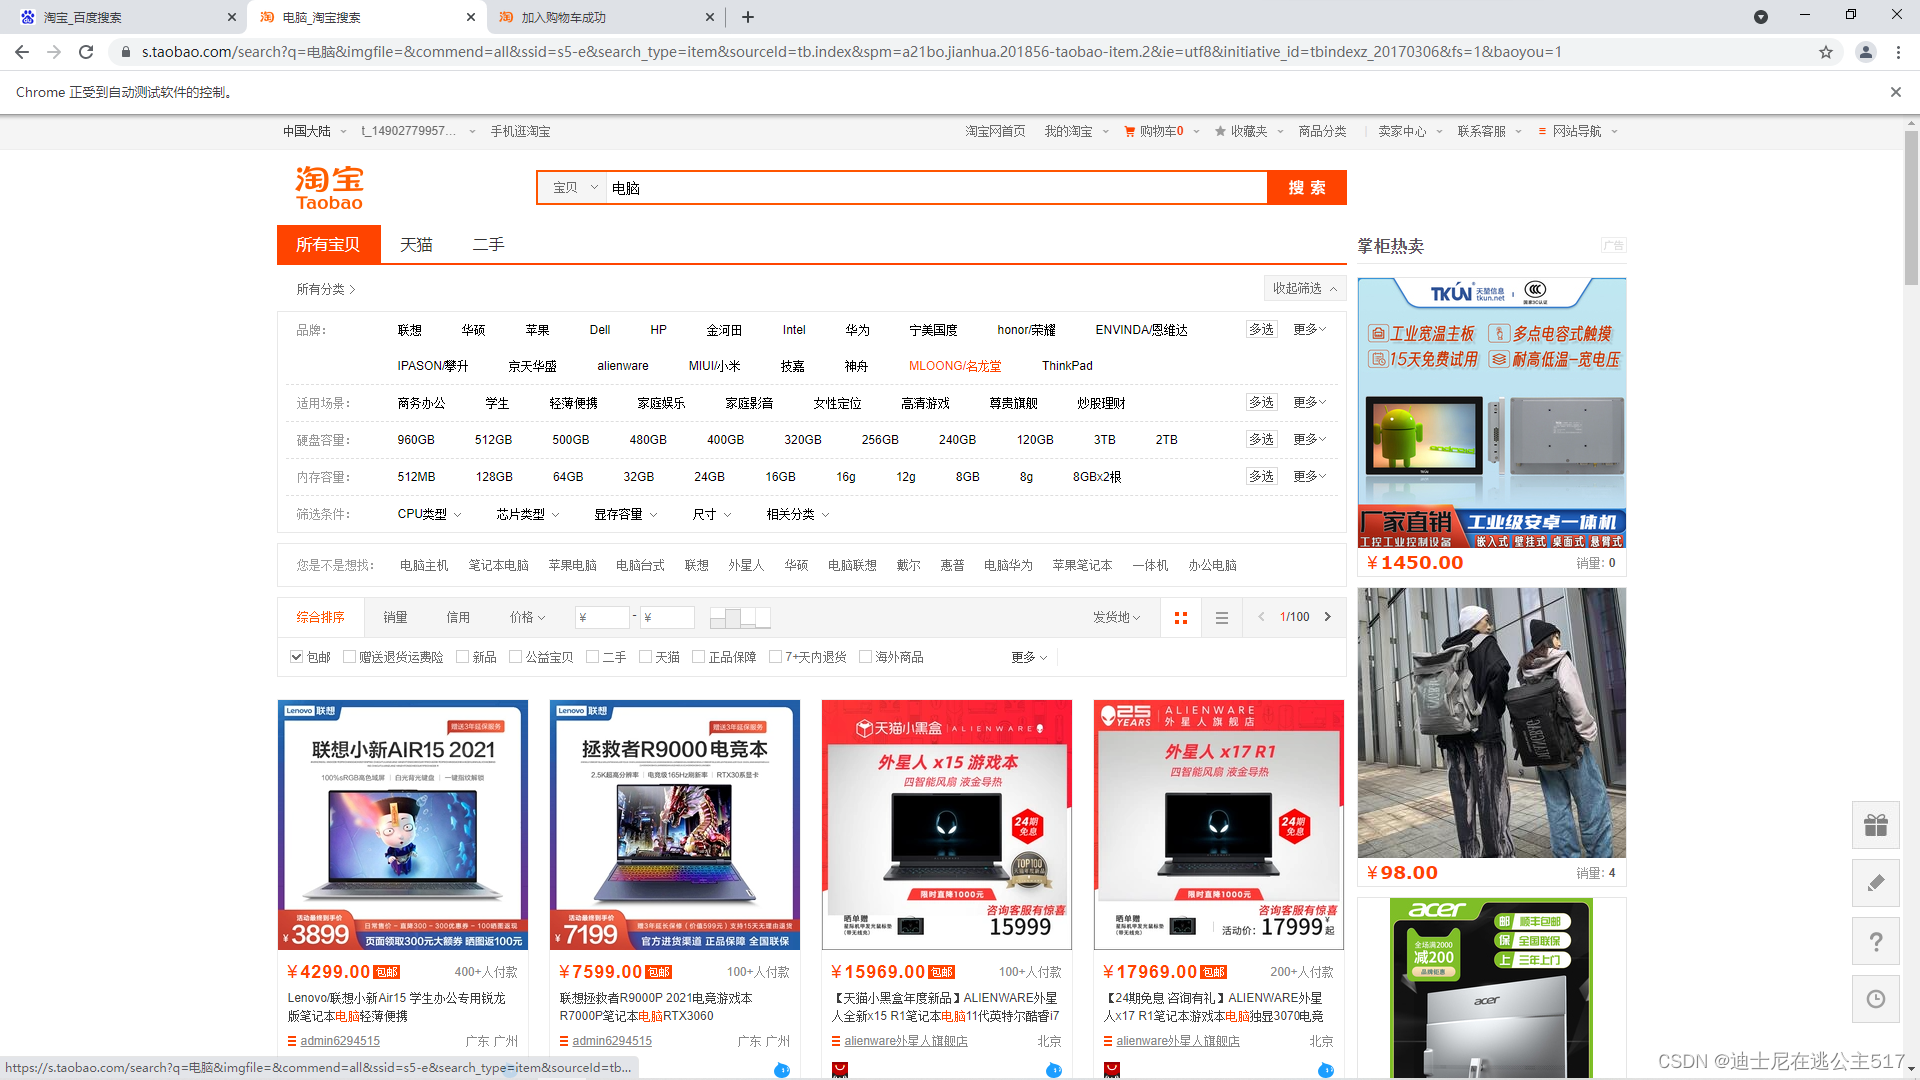1920x1080 pixels.
Task: Go to next results page arrow
Action: (1328, 617)
